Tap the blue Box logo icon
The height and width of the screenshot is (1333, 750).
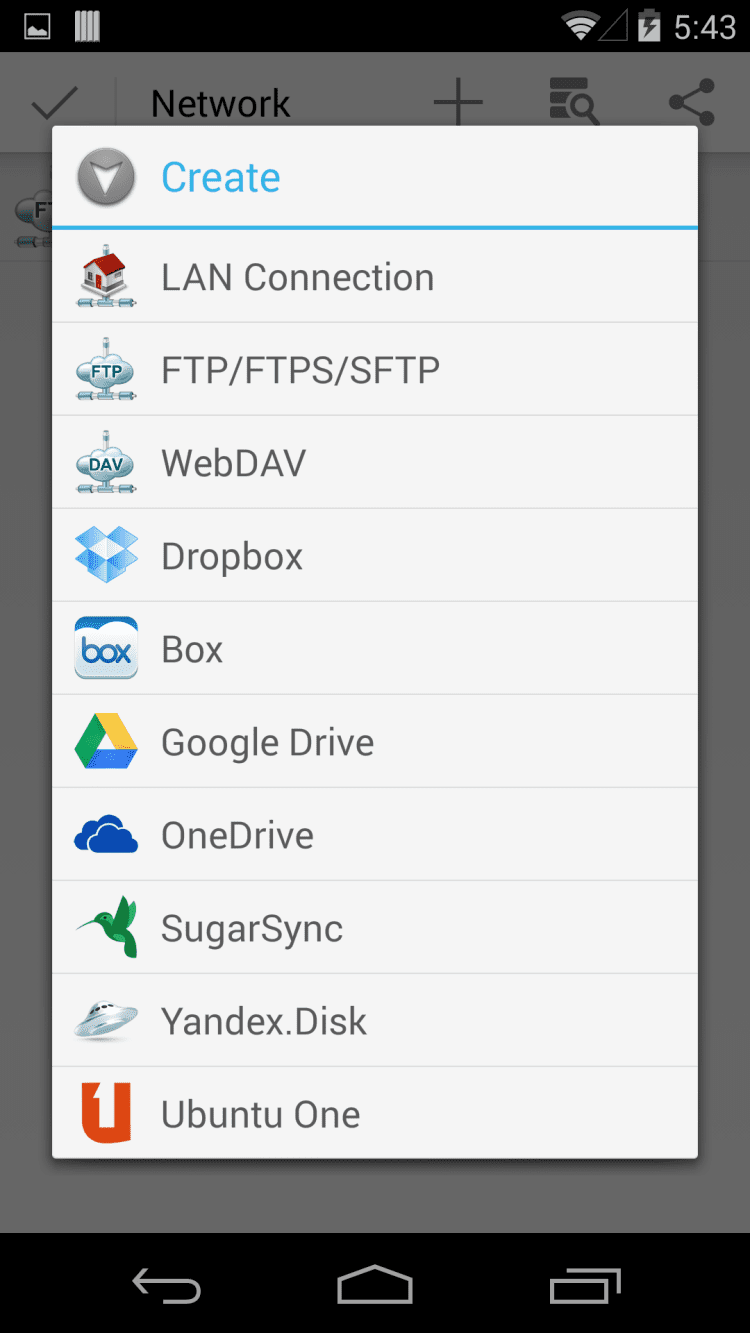(106, 649)
